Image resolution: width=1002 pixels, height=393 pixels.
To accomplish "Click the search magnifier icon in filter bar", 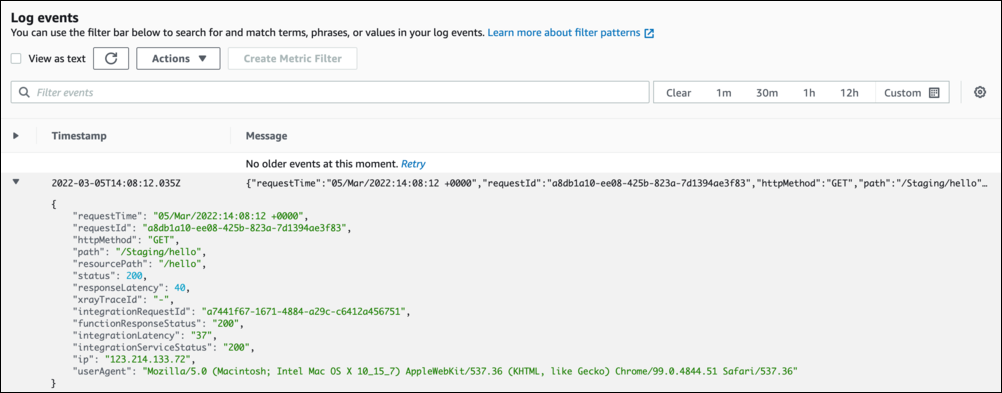I will tap(24, 93).
